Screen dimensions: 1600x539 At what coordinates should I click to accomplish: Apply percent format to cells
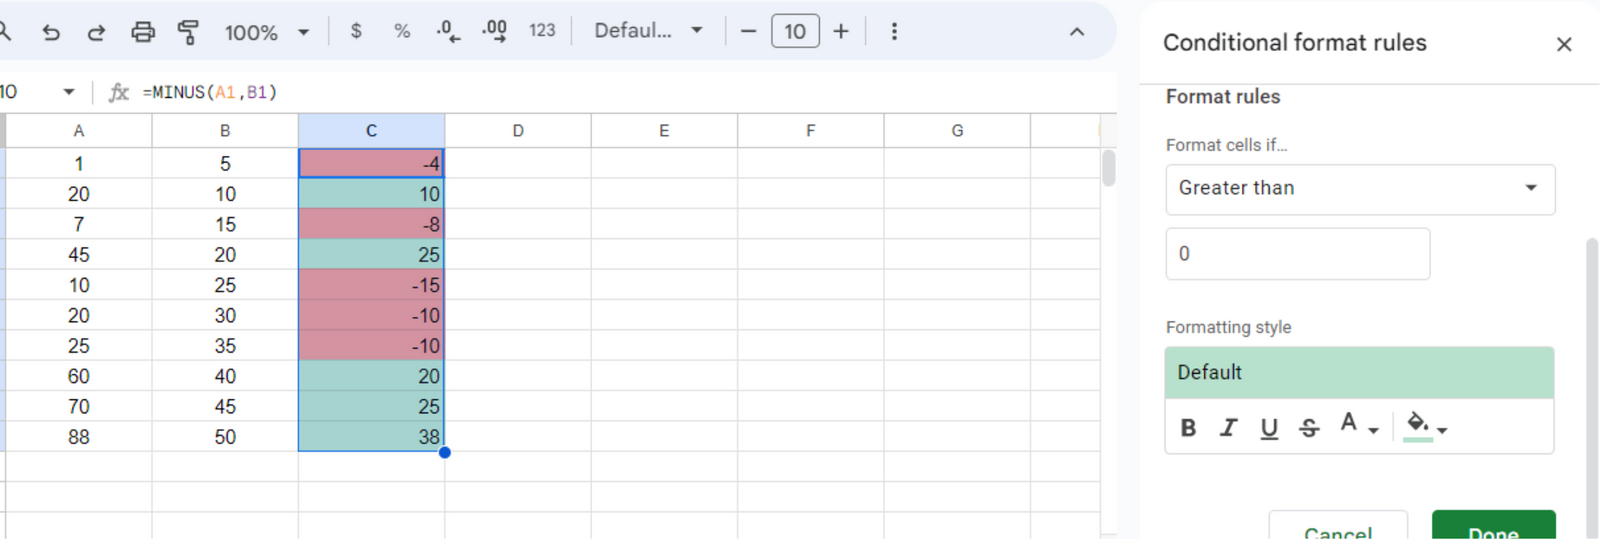tap(402, 31)
